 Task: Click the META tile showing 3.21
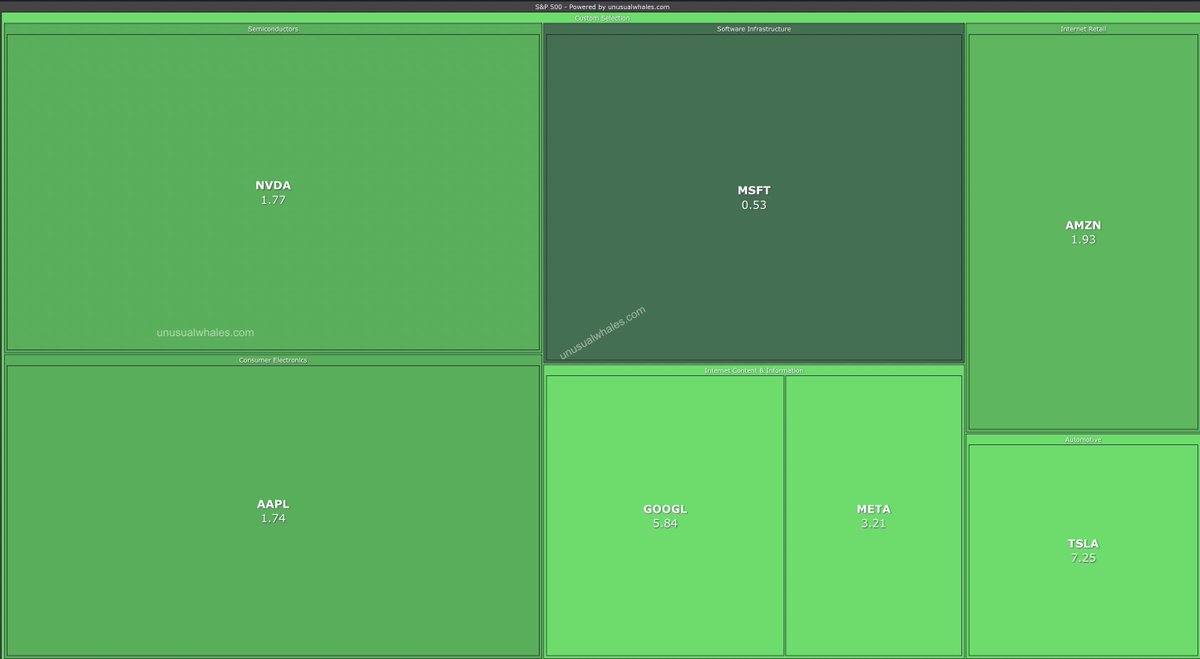tap(874, 515)
